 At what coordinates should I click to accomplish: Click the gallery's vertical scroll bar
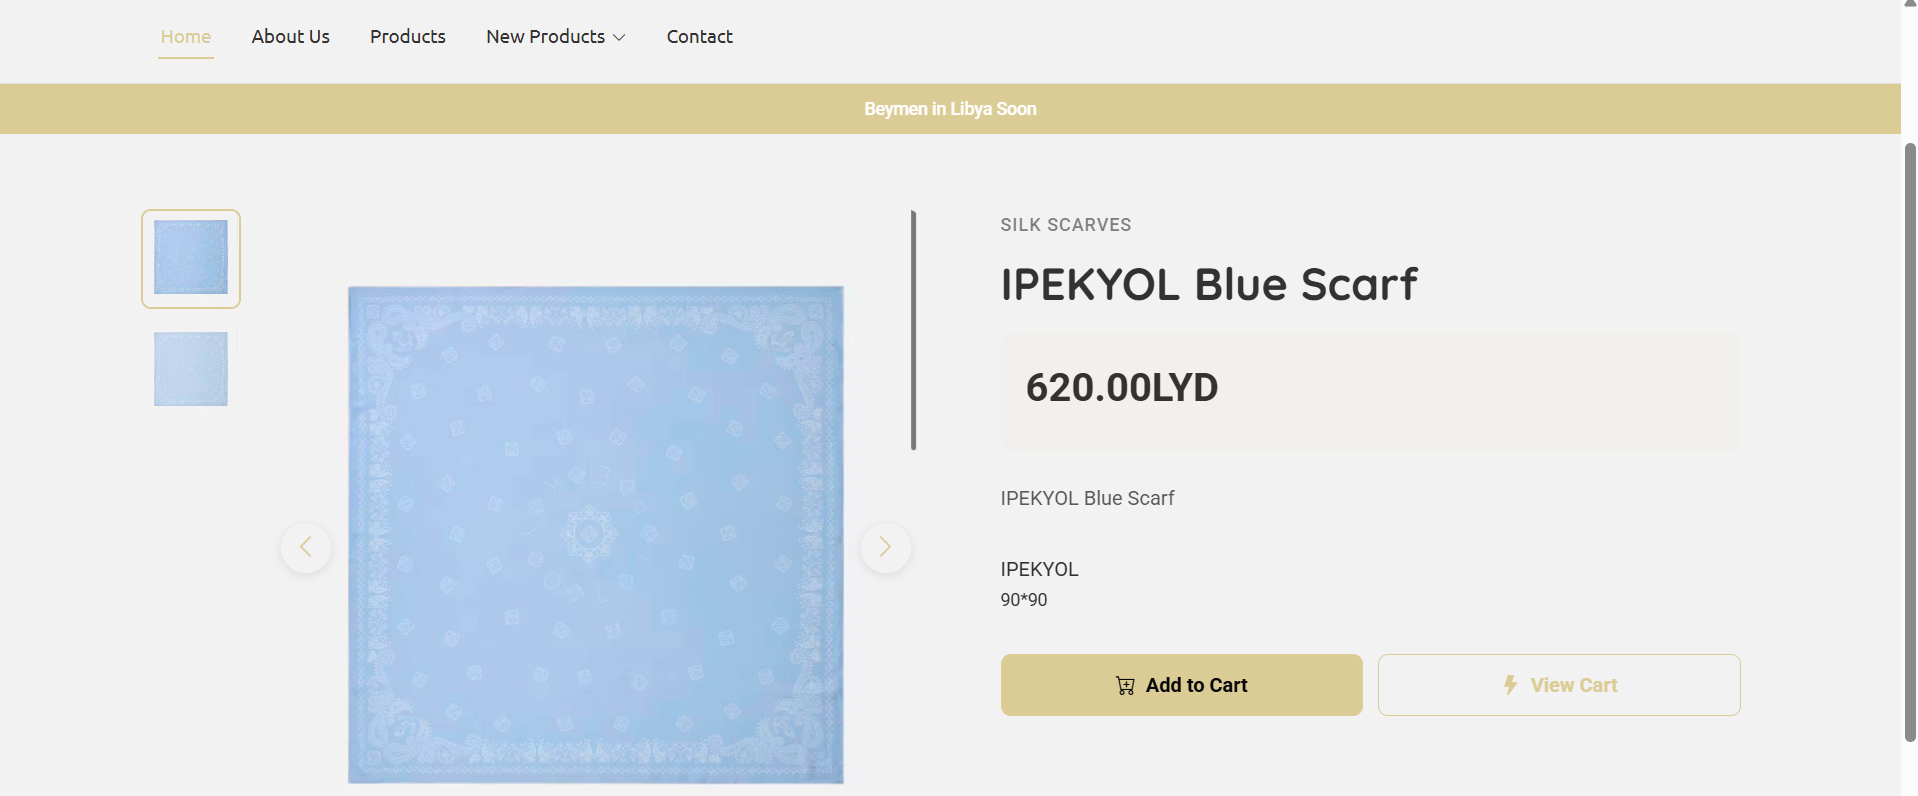[913, 330]
